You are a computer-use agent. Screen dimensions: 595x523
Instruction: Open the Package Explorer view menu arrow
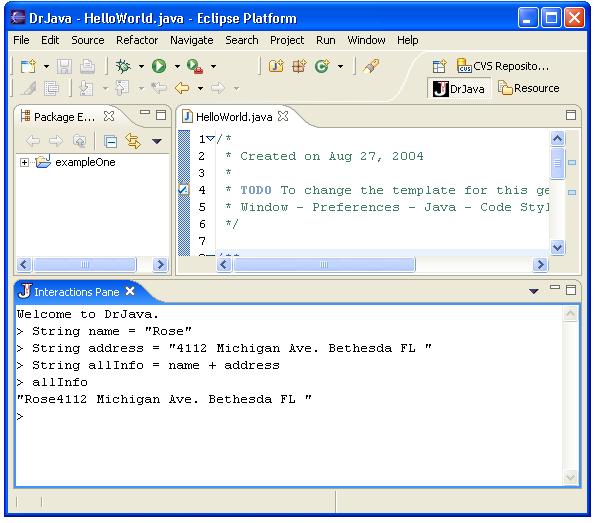[x=157, y=141]
